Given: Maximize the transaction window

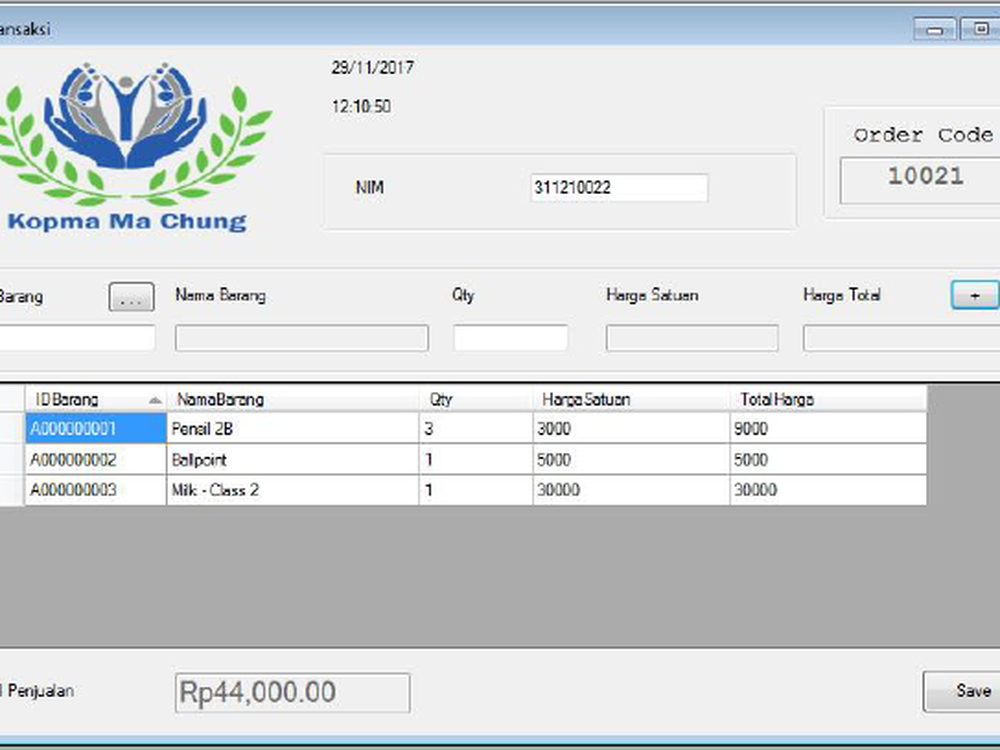Looking at the screenshot, I should click(x=978, y=29).
